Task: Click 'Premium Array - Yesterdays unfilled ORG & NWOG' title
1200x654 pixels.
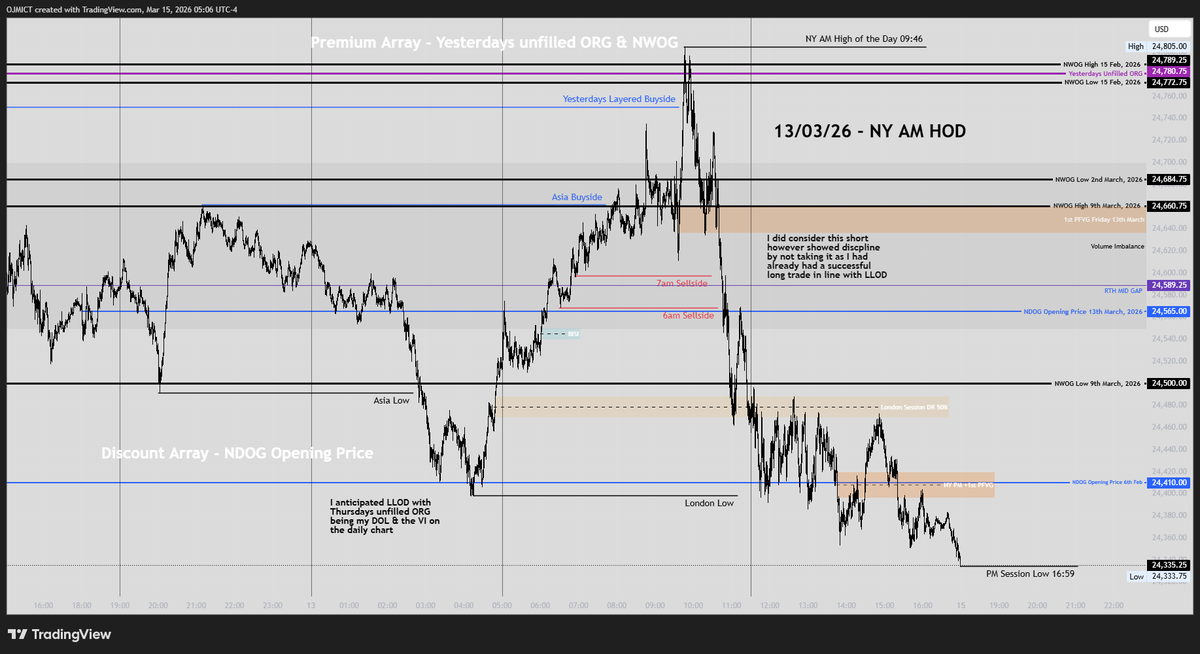Action: click(x=494, y=43)
